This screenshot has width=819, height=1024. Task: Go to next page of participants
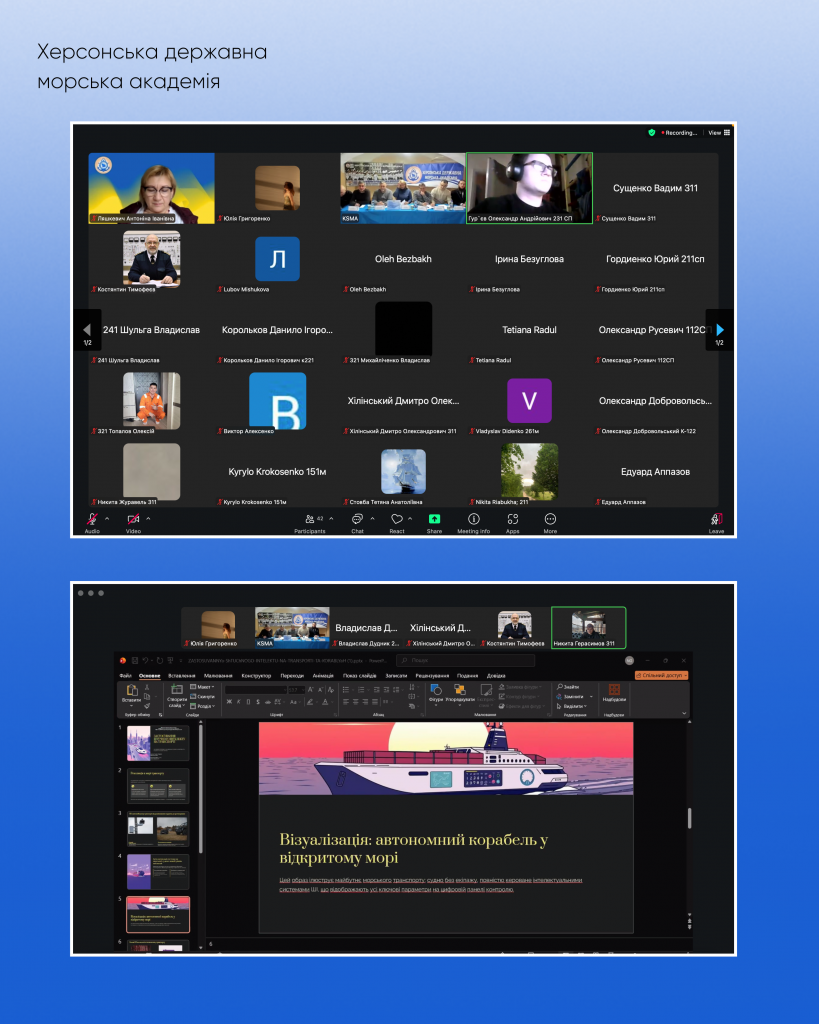pyautogui.click(x=720, y=330)
